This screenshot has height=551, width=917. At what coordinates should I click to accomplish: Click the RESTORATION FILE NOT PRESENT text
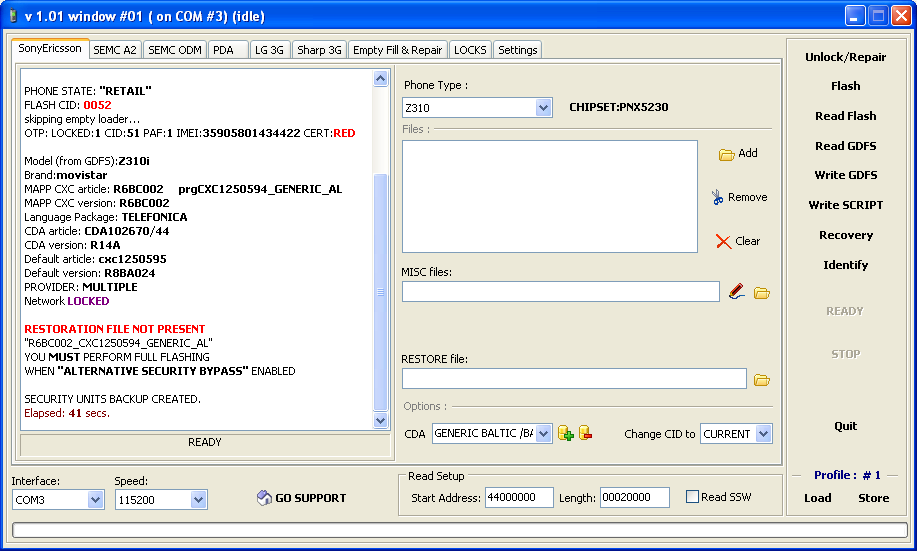(115, 329)
